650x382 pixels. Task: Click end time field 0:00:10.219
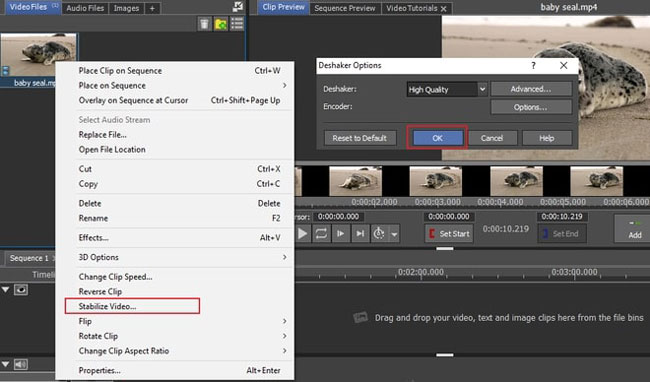point(562,217)
